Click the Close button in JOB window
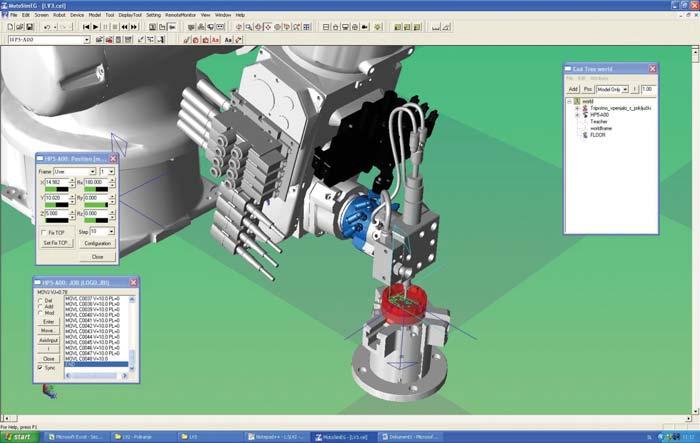The height and width of the screenshot is (443, 700). coord(48,359)
